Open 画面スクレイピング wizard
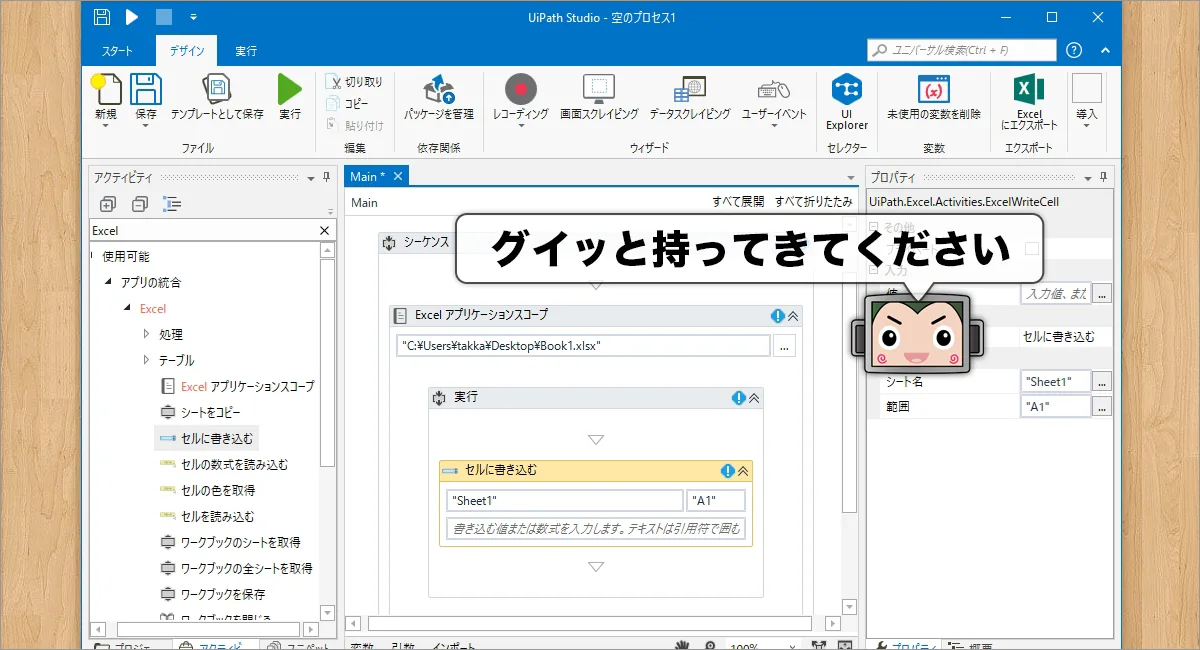Image resolution: width=1200 pixels, height=650 pixels. pos(599,98)
